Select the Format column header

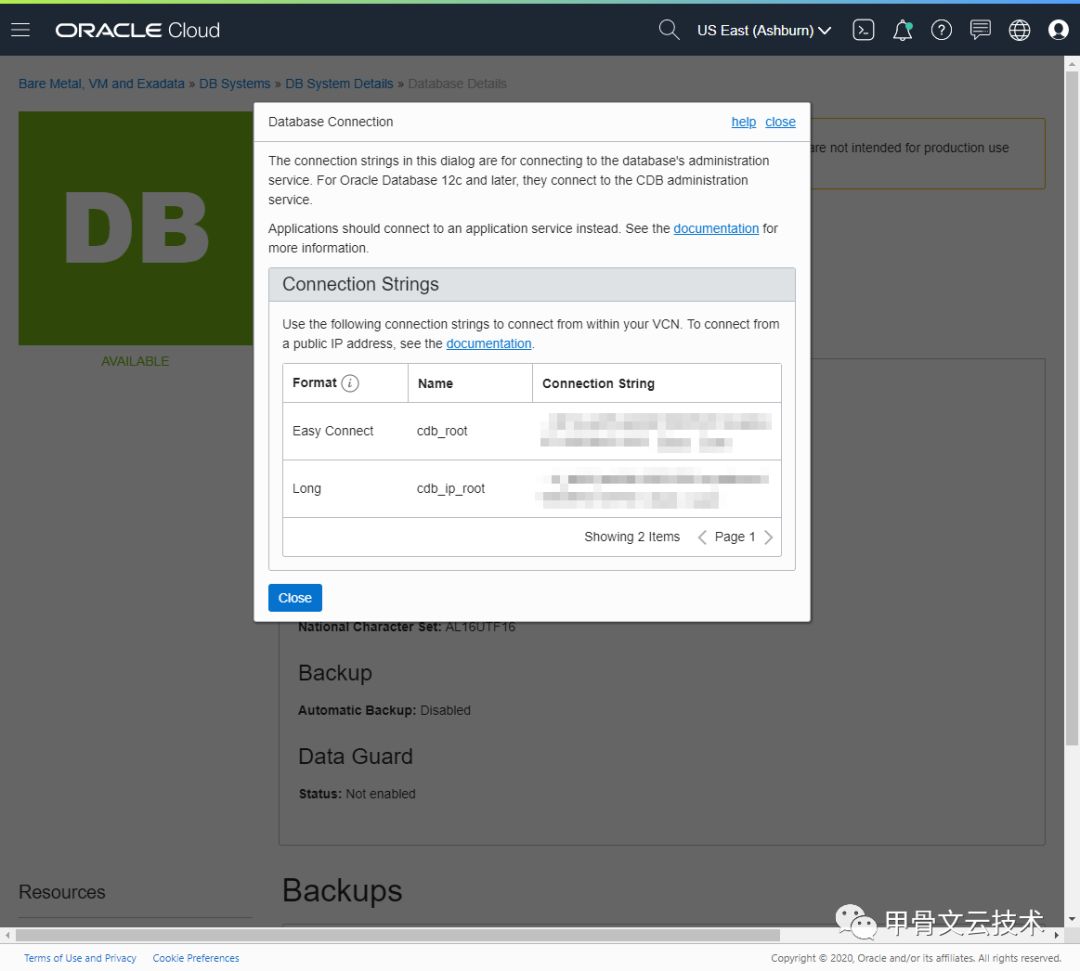[x=345, y=383]
